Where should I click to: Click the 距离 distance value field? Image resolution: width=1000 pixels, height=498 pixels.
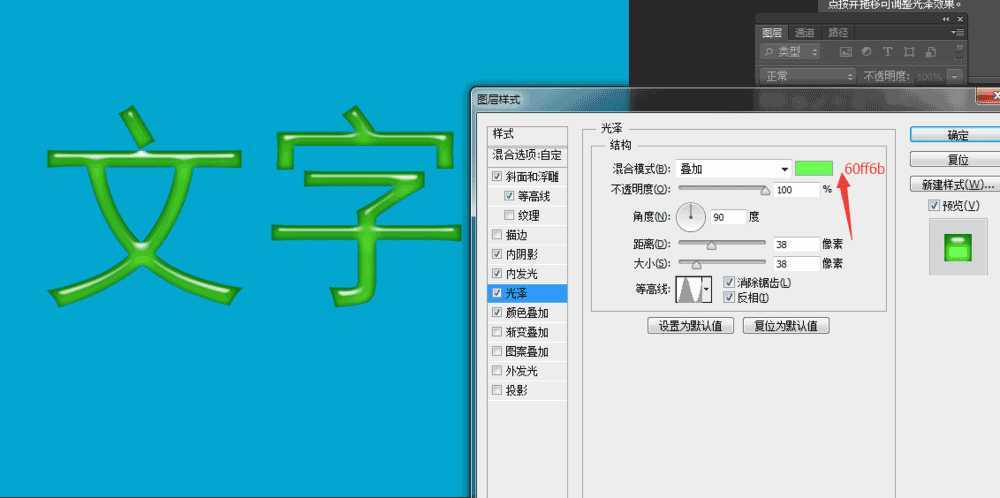click(794, 243)
